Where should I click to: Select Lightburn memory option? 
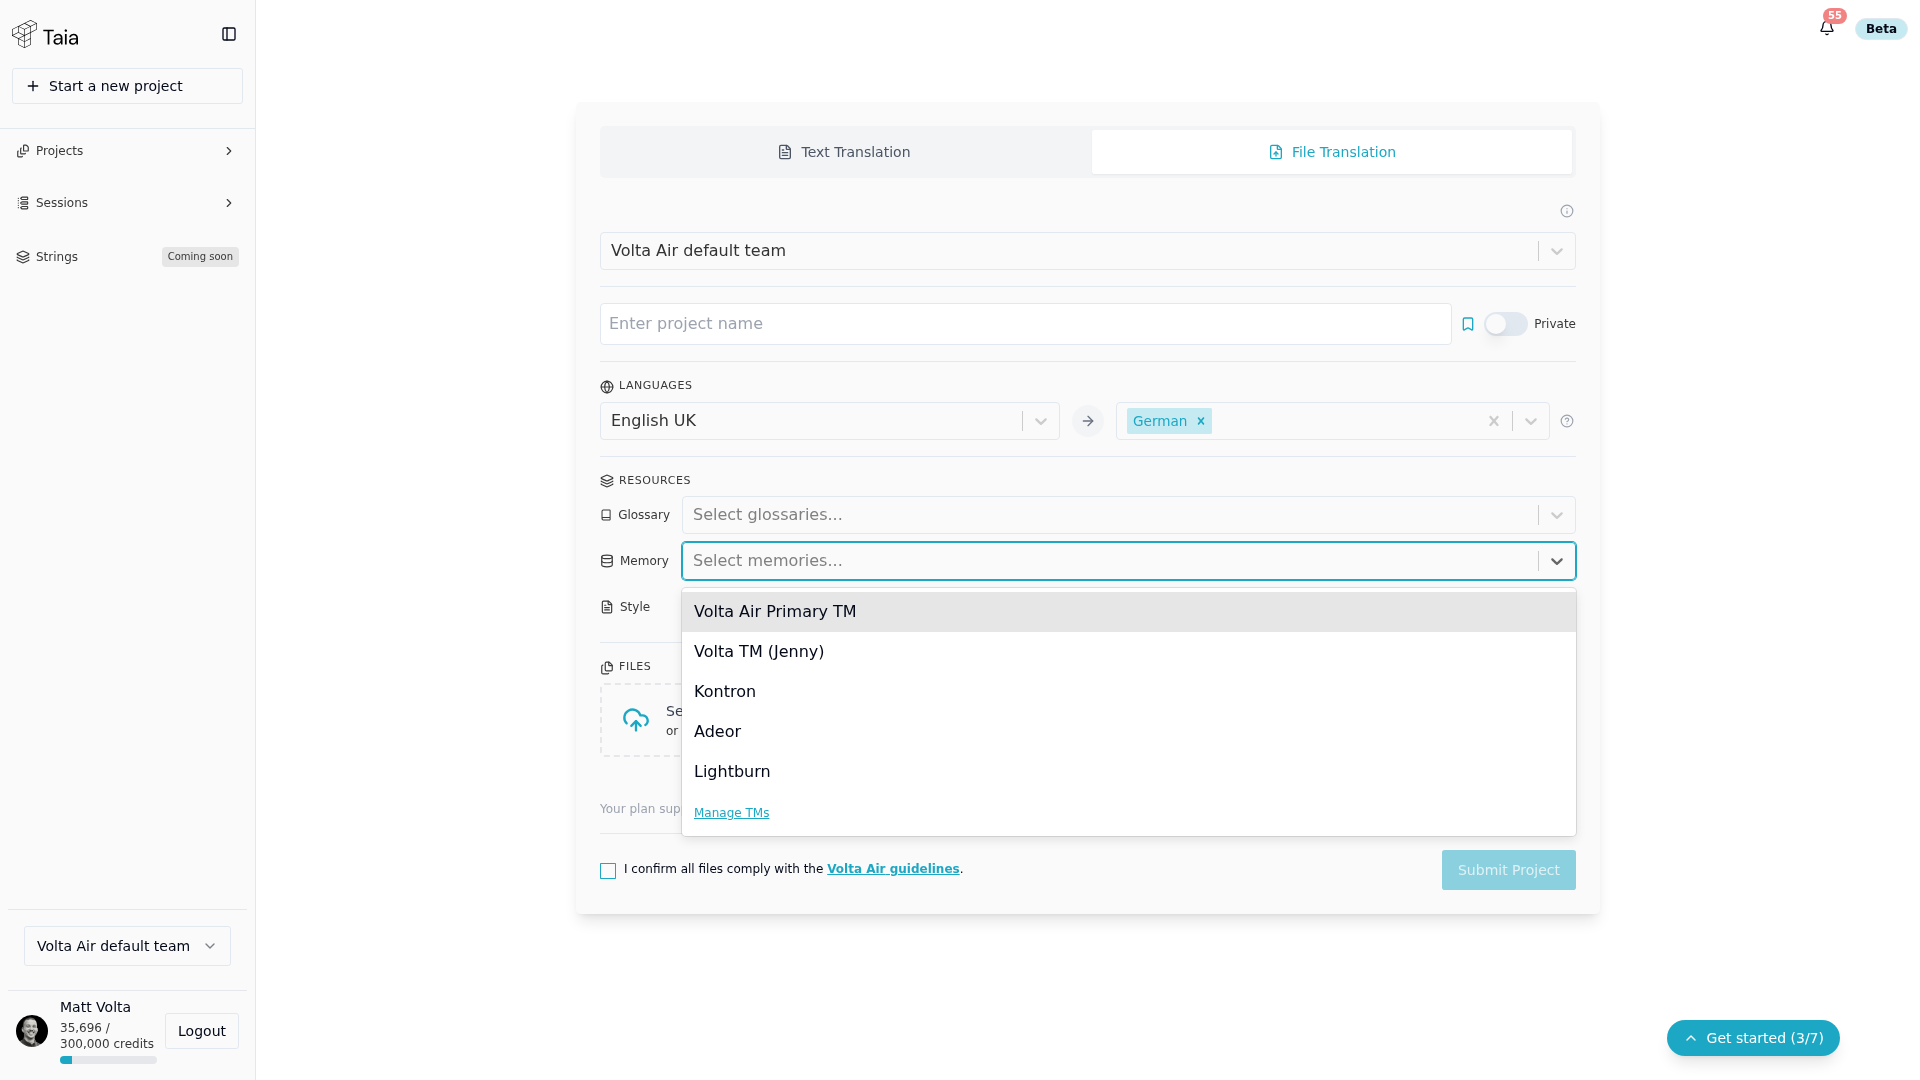(x=1129, y=772)
